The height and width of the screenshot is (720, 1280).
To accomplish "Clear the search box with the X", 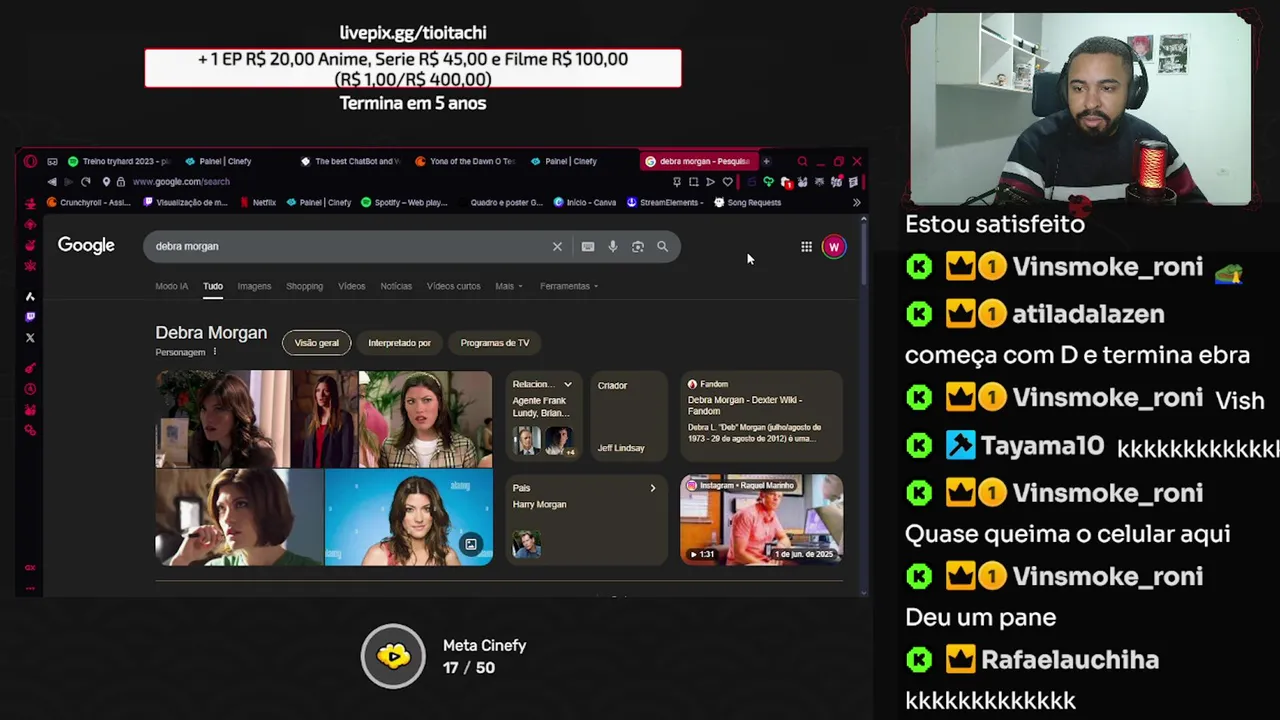I will coord(557,246).
